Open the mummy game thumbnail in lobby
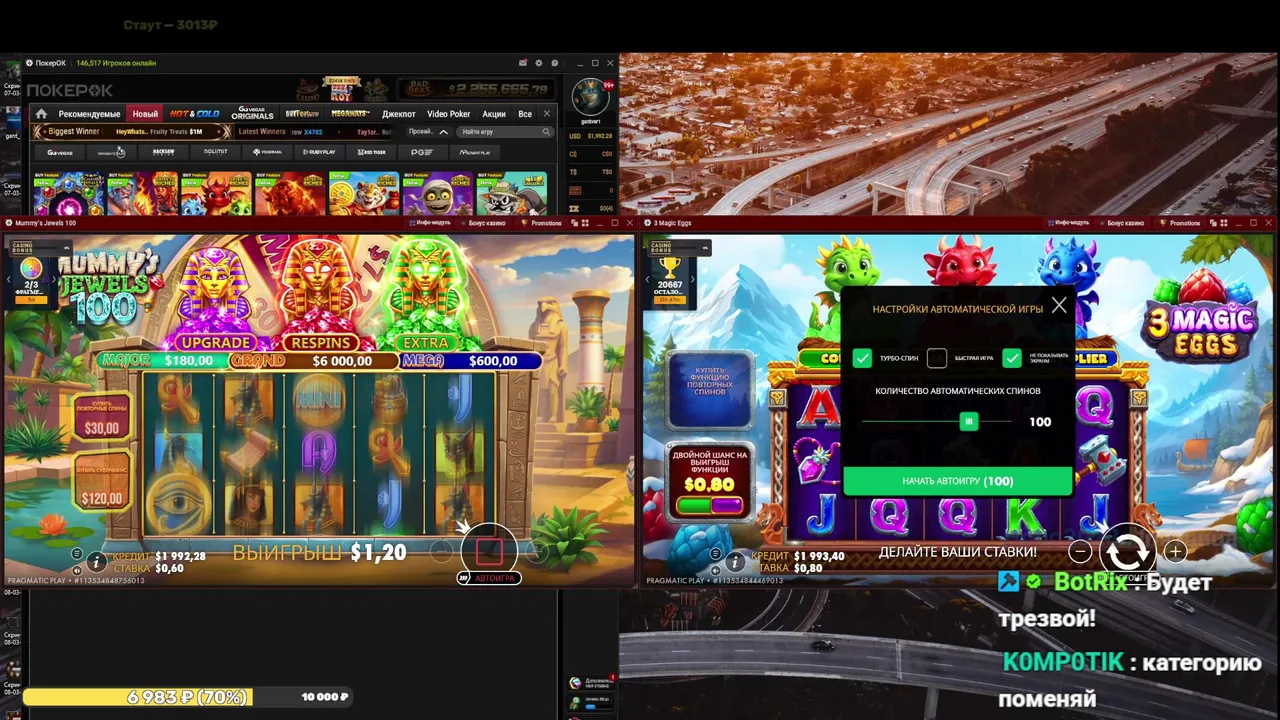The height and width of the screenshot is (720, 1280). [x=438, y=193]
